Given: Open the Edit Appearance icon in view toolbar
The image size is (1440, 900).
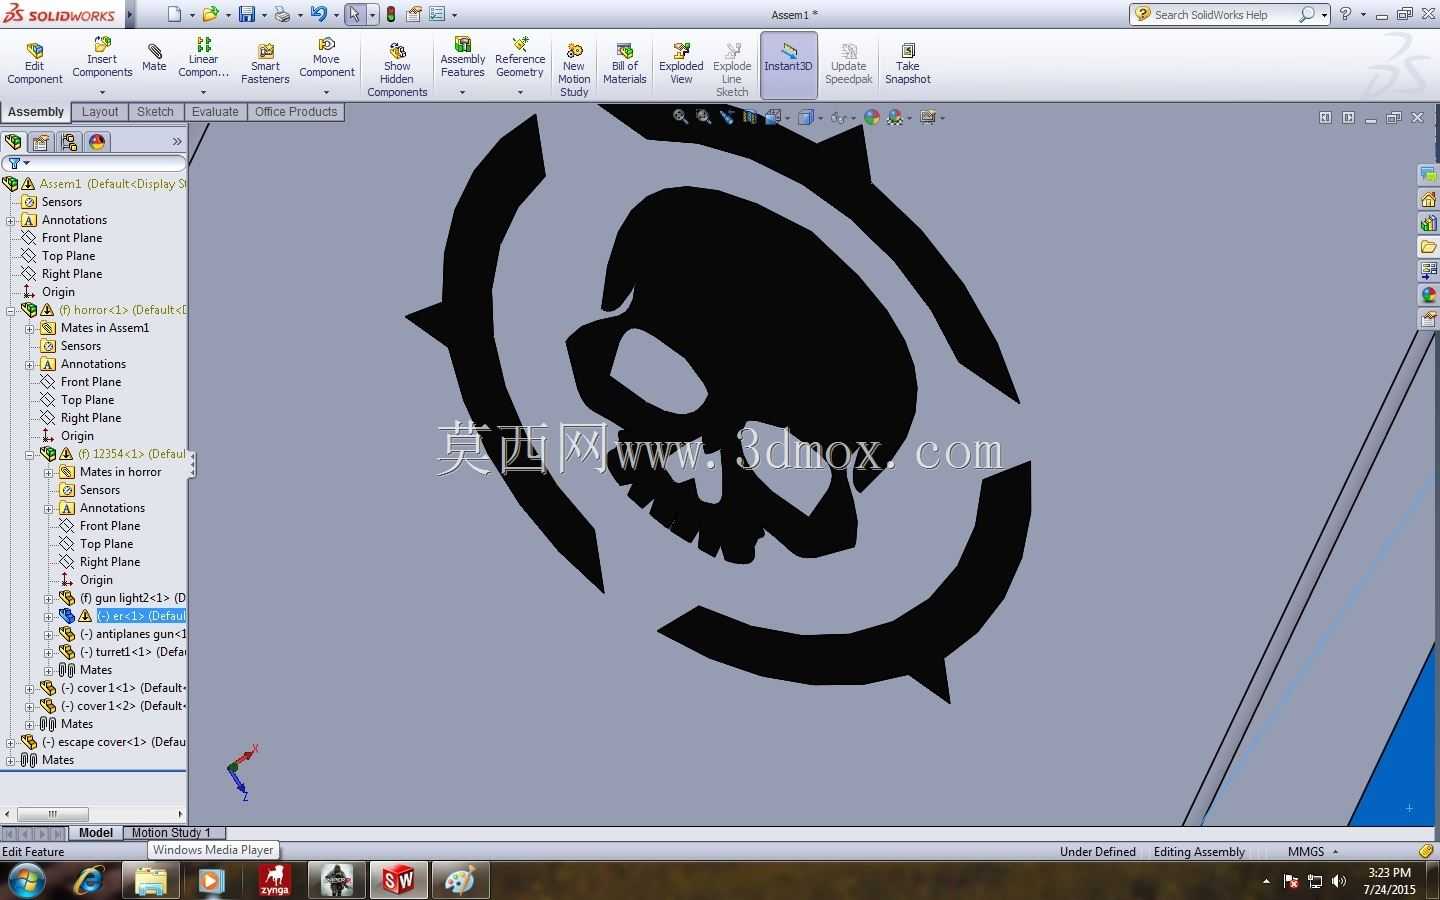Looking at the screenshot, I should point(872,117).
